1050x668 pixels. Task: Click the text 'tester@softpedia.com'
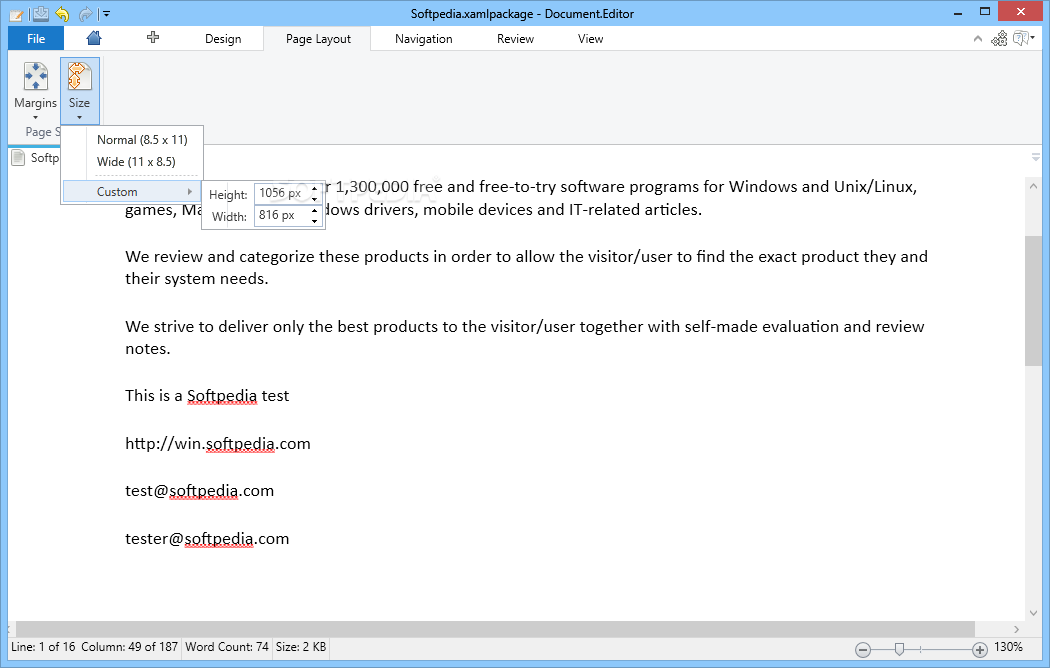point(207,539)
